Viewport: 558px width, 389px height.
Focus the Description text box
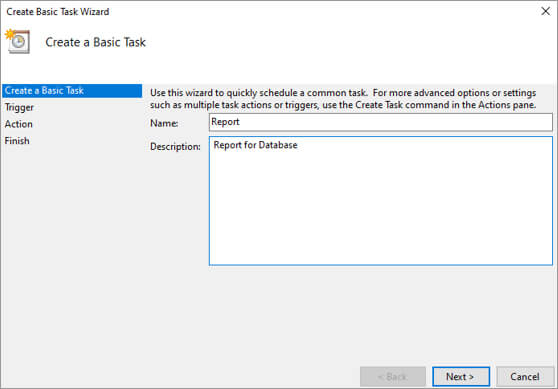[380, 201]
